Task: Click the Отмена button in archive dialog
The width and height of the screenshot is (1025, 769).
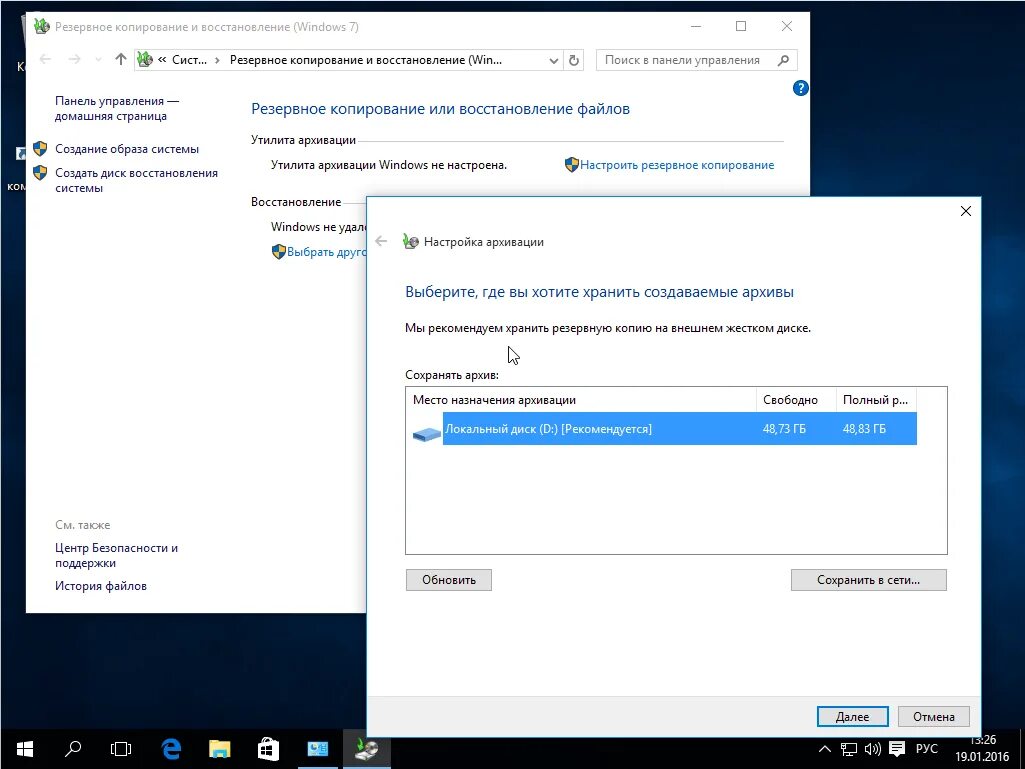Action: [933, 717]
